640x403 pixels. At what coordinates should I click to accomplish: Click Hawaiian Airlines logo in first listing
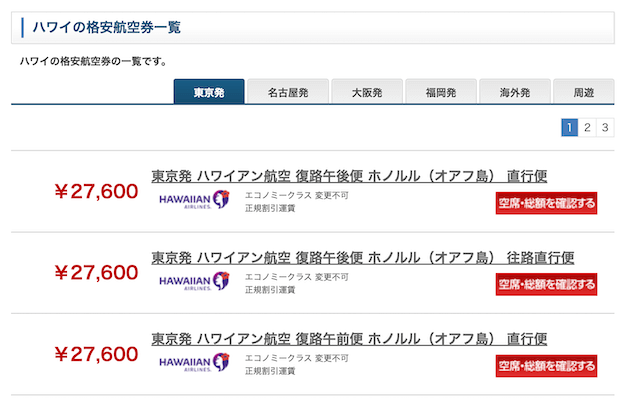tap(194, 200)
